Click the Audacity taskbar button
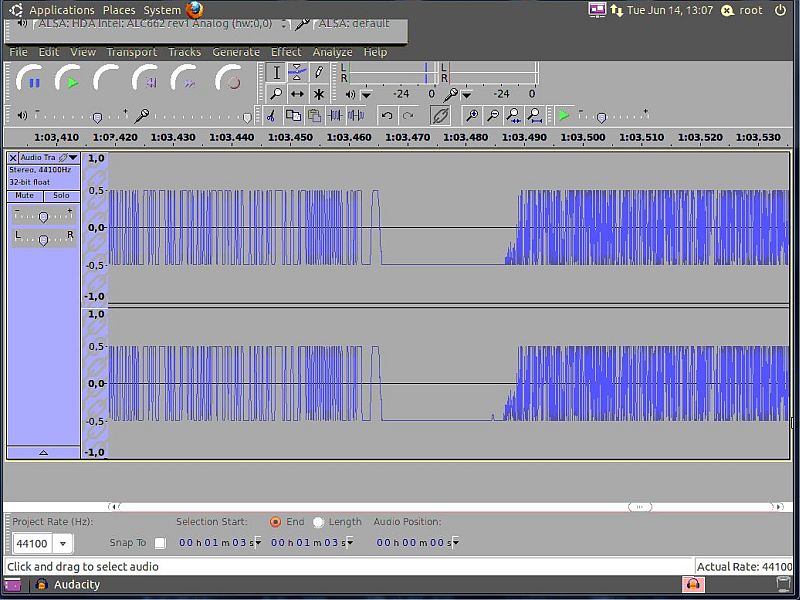 coord(67,585)
